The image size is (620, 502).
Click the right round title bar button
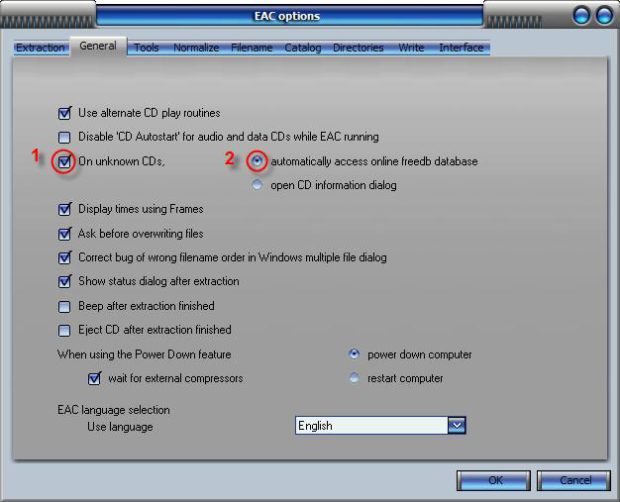604,16
